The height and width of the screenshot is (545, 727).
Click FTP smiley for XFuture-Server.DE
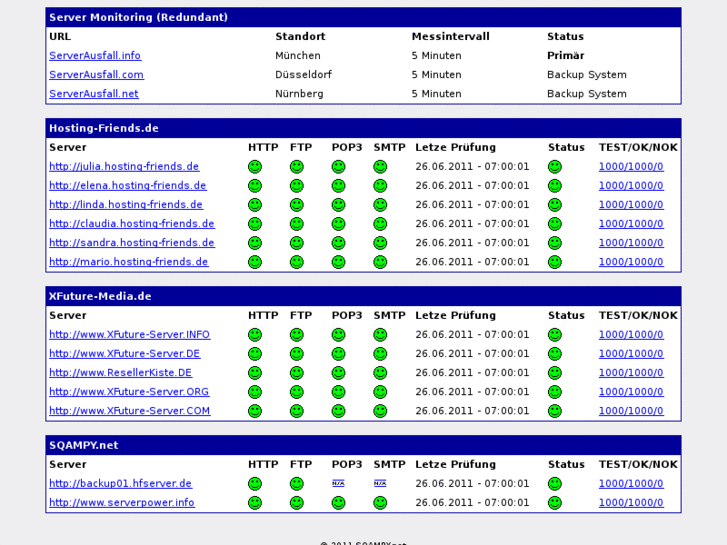tap(297, 353)
